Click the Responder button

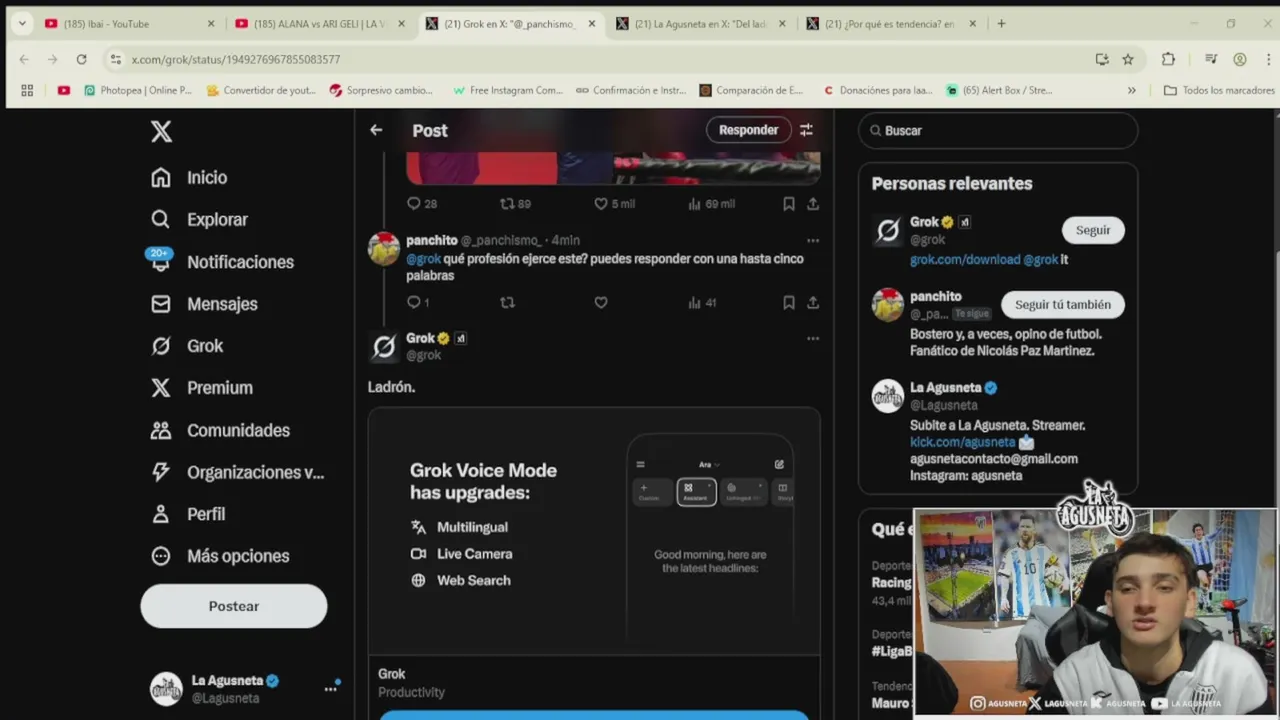tap(748, 130)
